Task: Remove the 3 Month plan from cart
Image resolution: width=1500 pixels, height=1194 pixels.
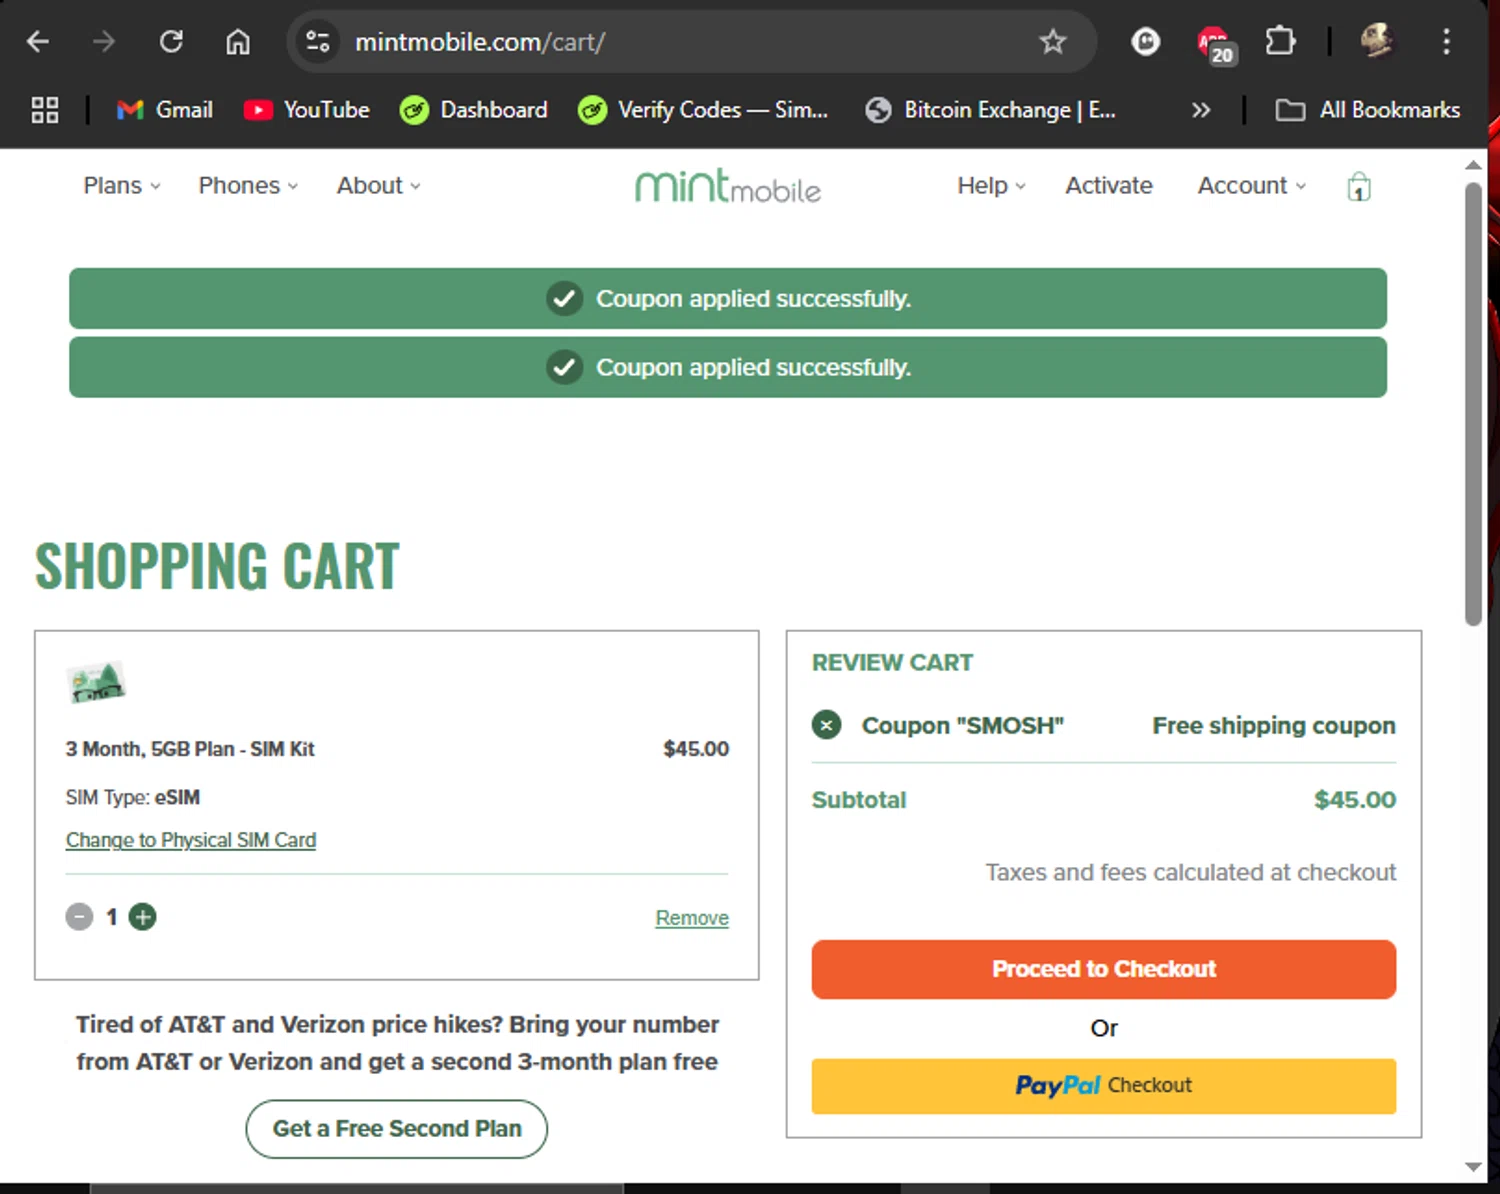Action: (x=692, y=918)
